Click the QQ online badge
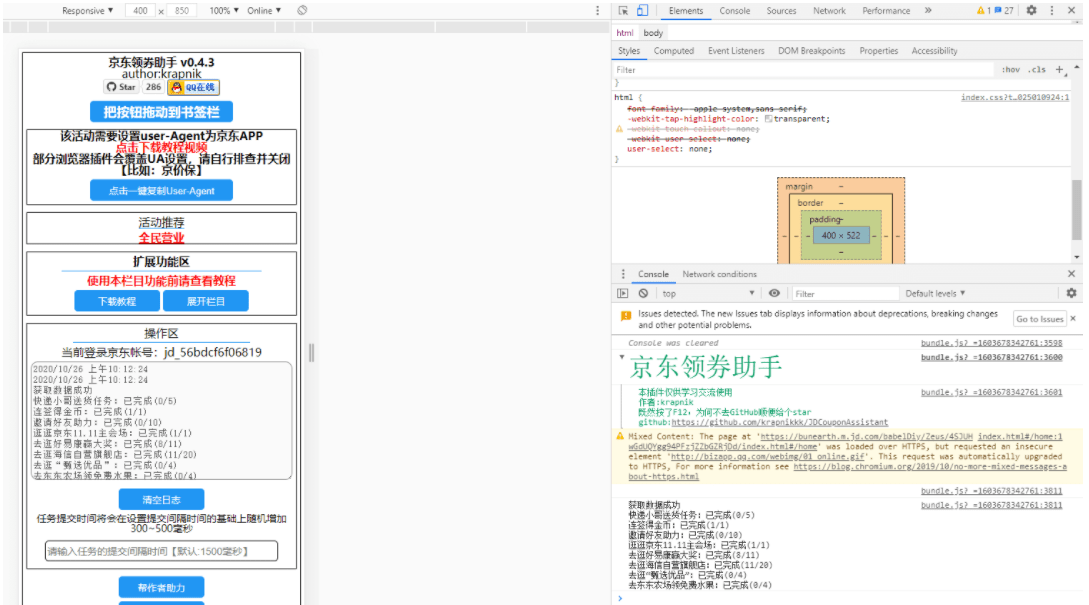This screenshot has height=605, width=1089. coord(193,87)
